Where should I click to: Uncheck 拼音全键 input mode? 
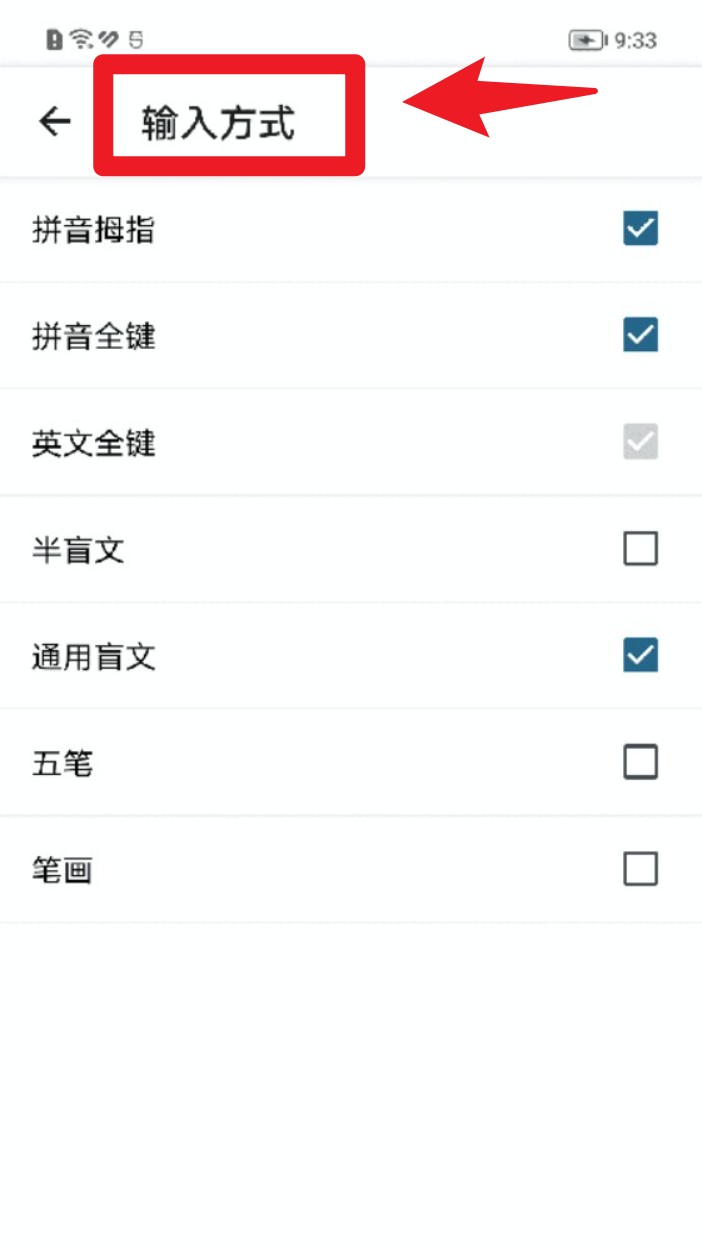pos(640,338)
